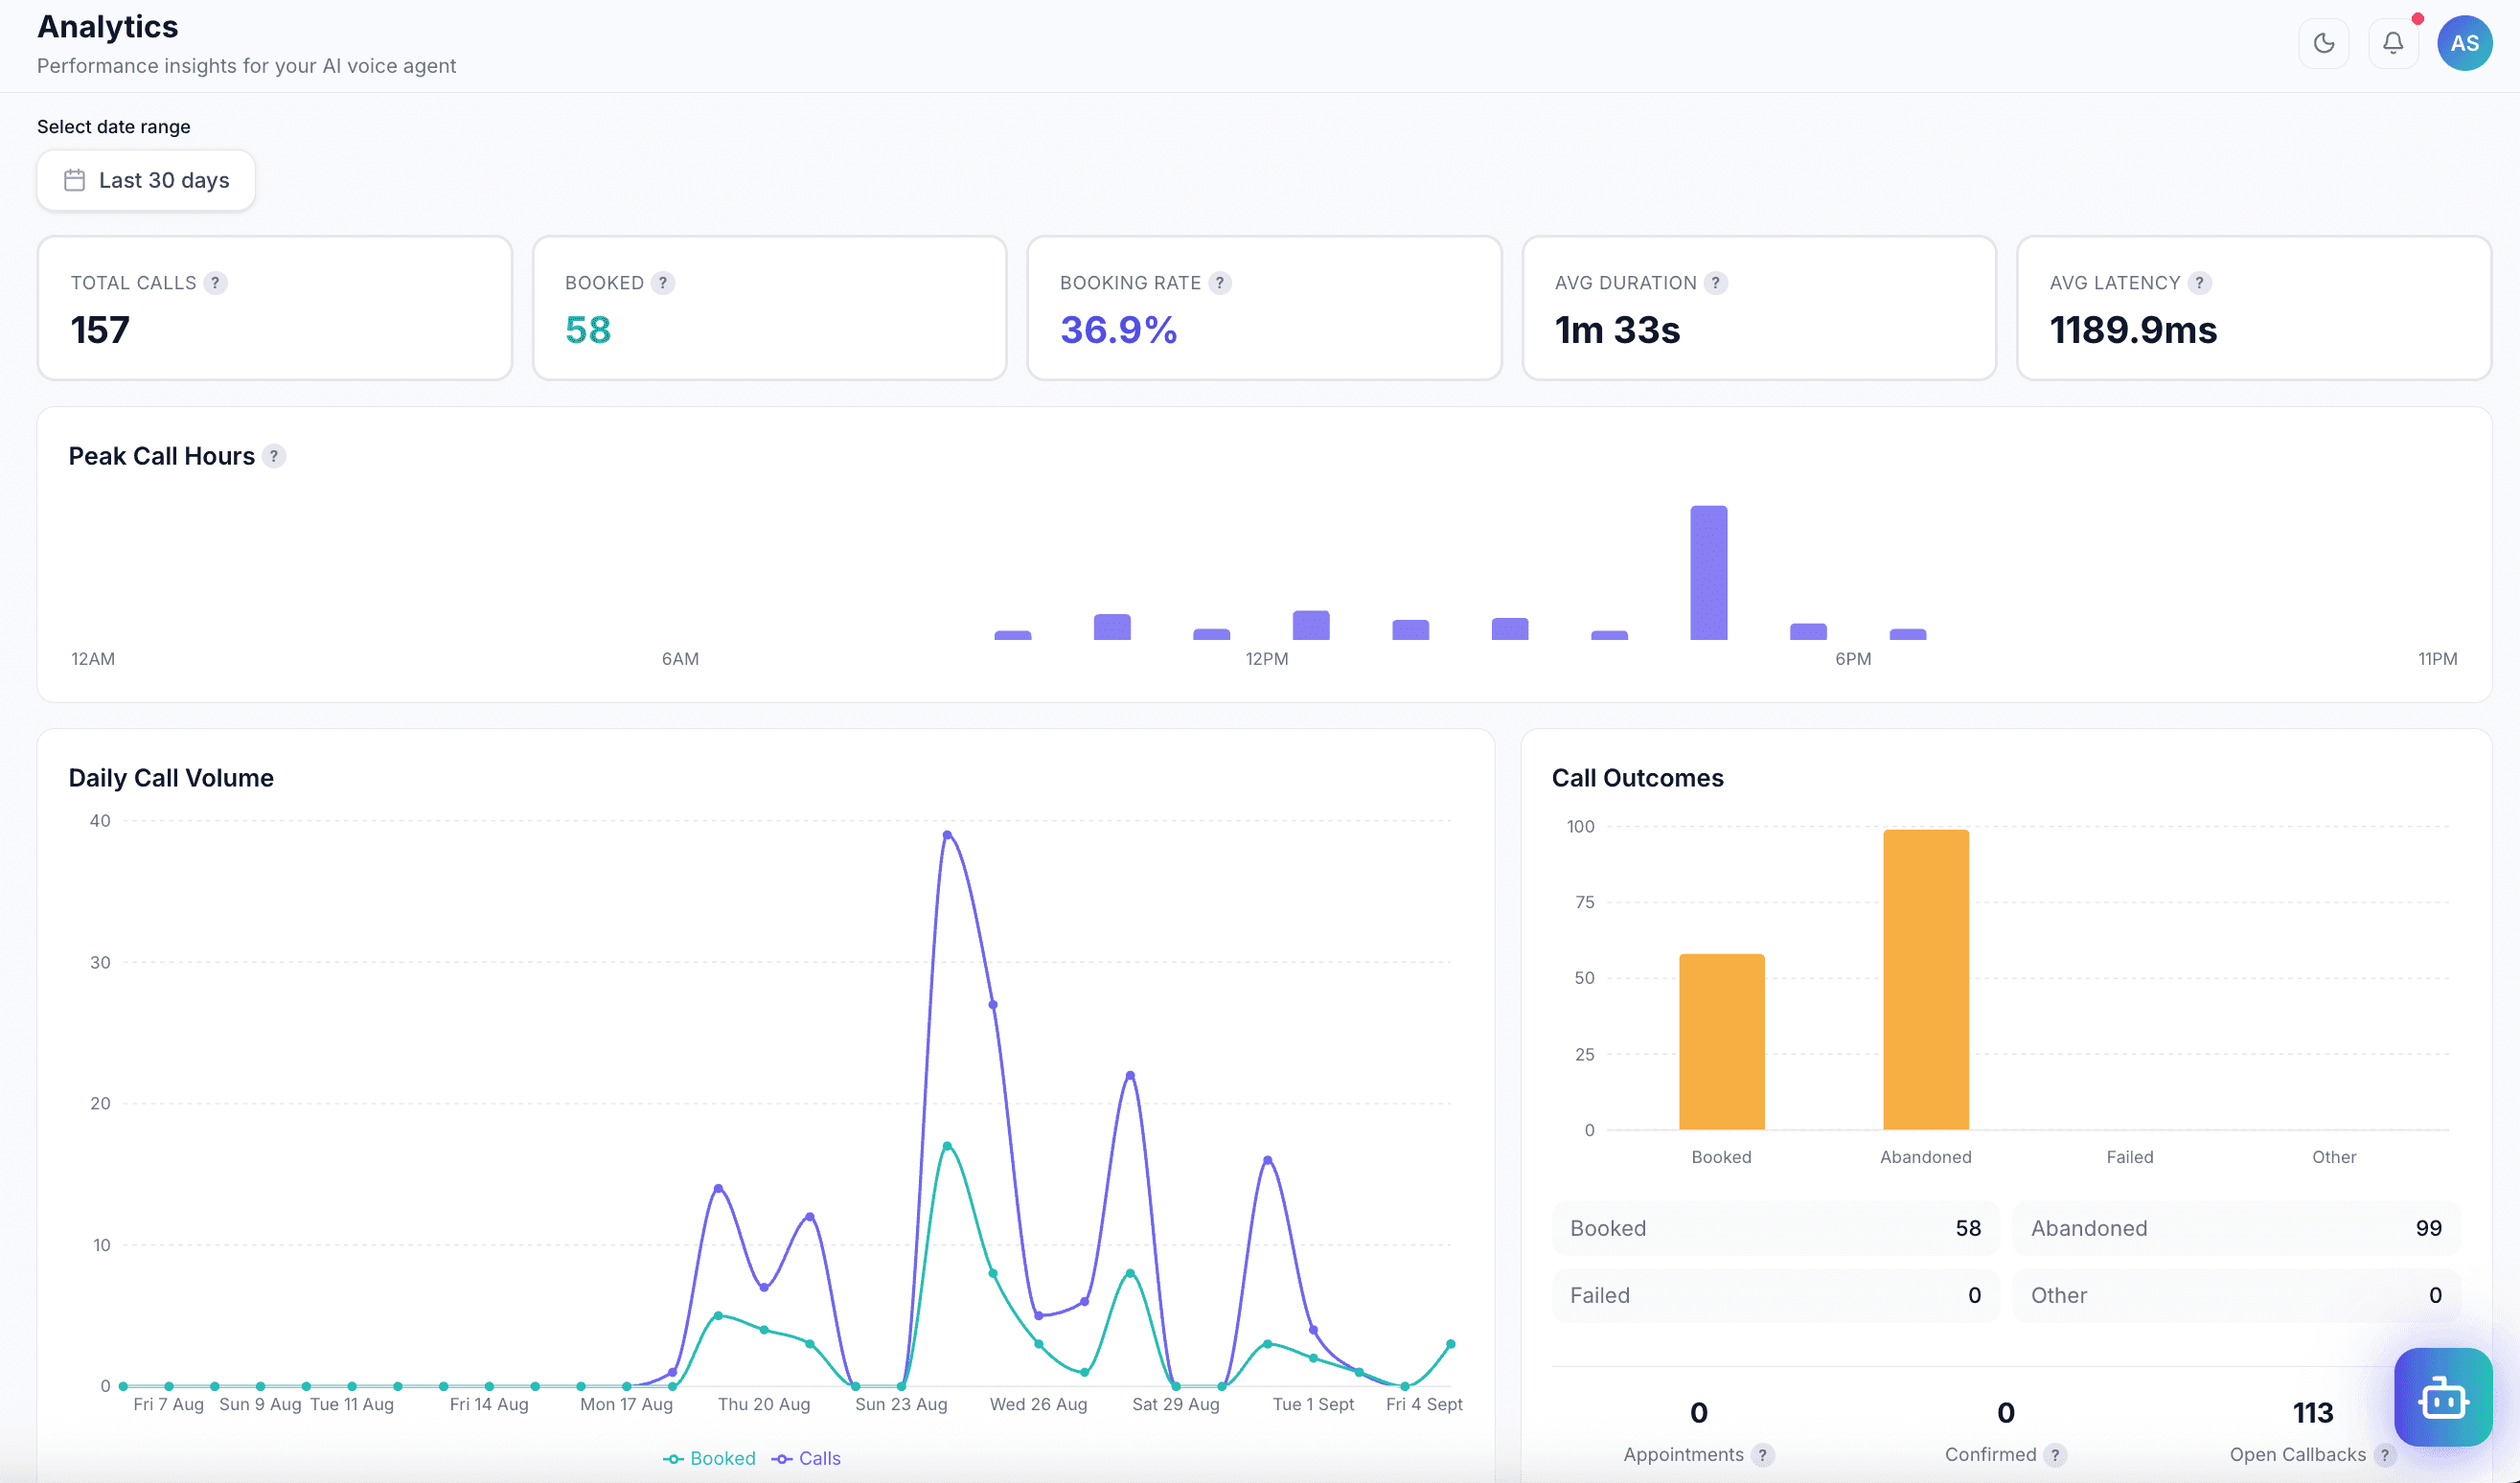Click the Analytics page title
This screenshot has width=2520, height=1483.
click(x=108, y=27)
